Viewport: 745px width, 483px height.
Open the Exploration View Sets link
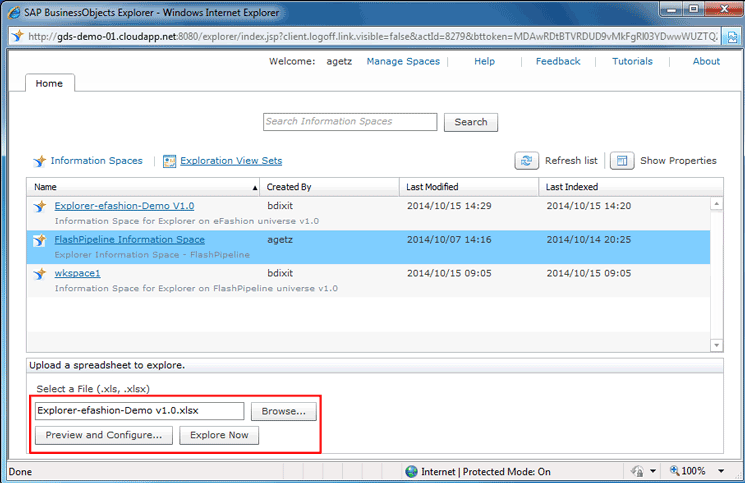coord(231,161)
